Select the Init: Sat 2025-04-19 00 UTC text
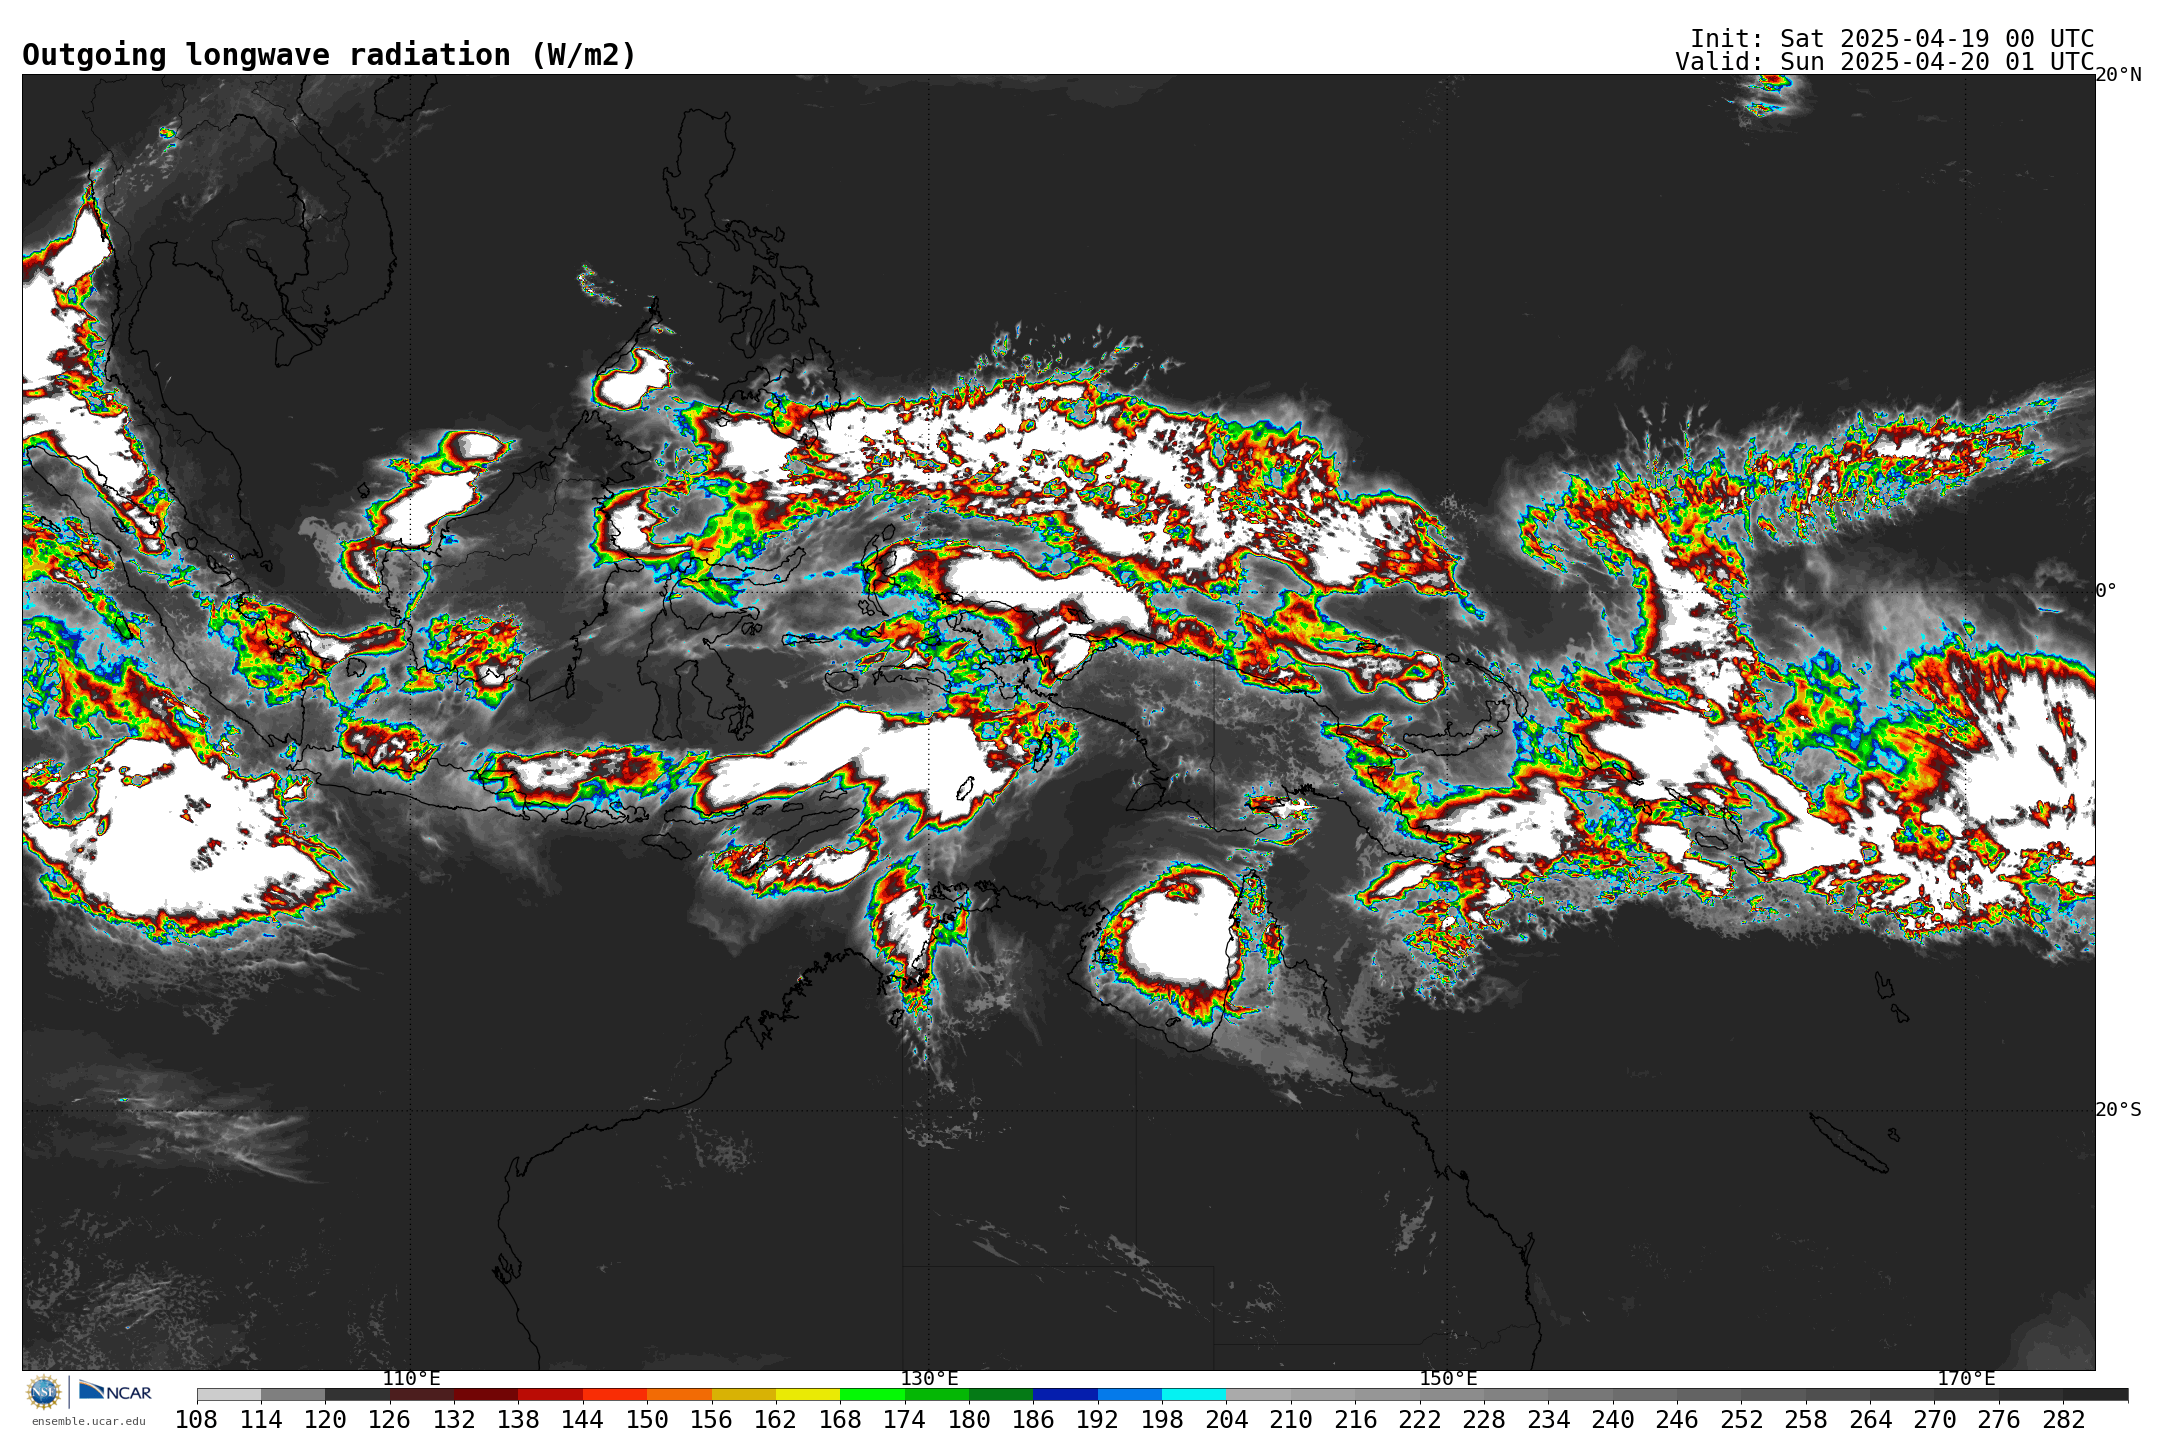The image size is (2160, 1433). (x=1892, y=38)
